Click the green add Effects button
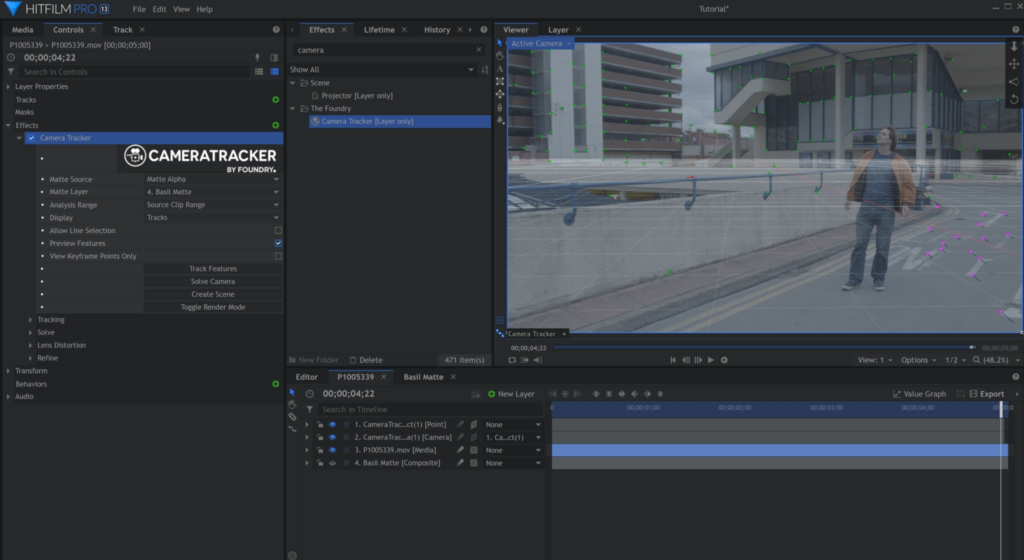 click(276, 125)
